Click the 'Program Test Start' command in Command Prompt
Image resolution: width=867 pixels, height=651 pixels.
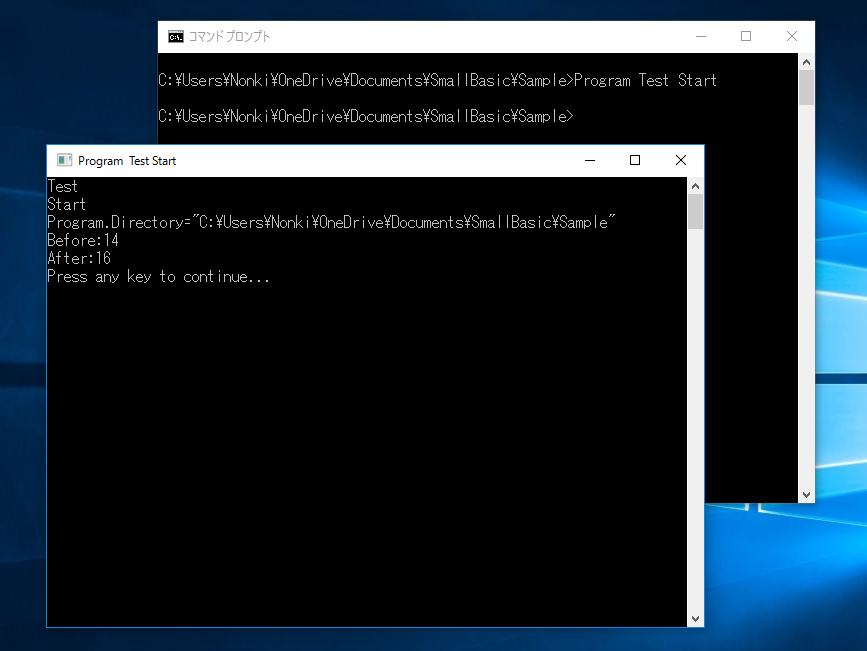pyautogui.click(x=645, y=81)
